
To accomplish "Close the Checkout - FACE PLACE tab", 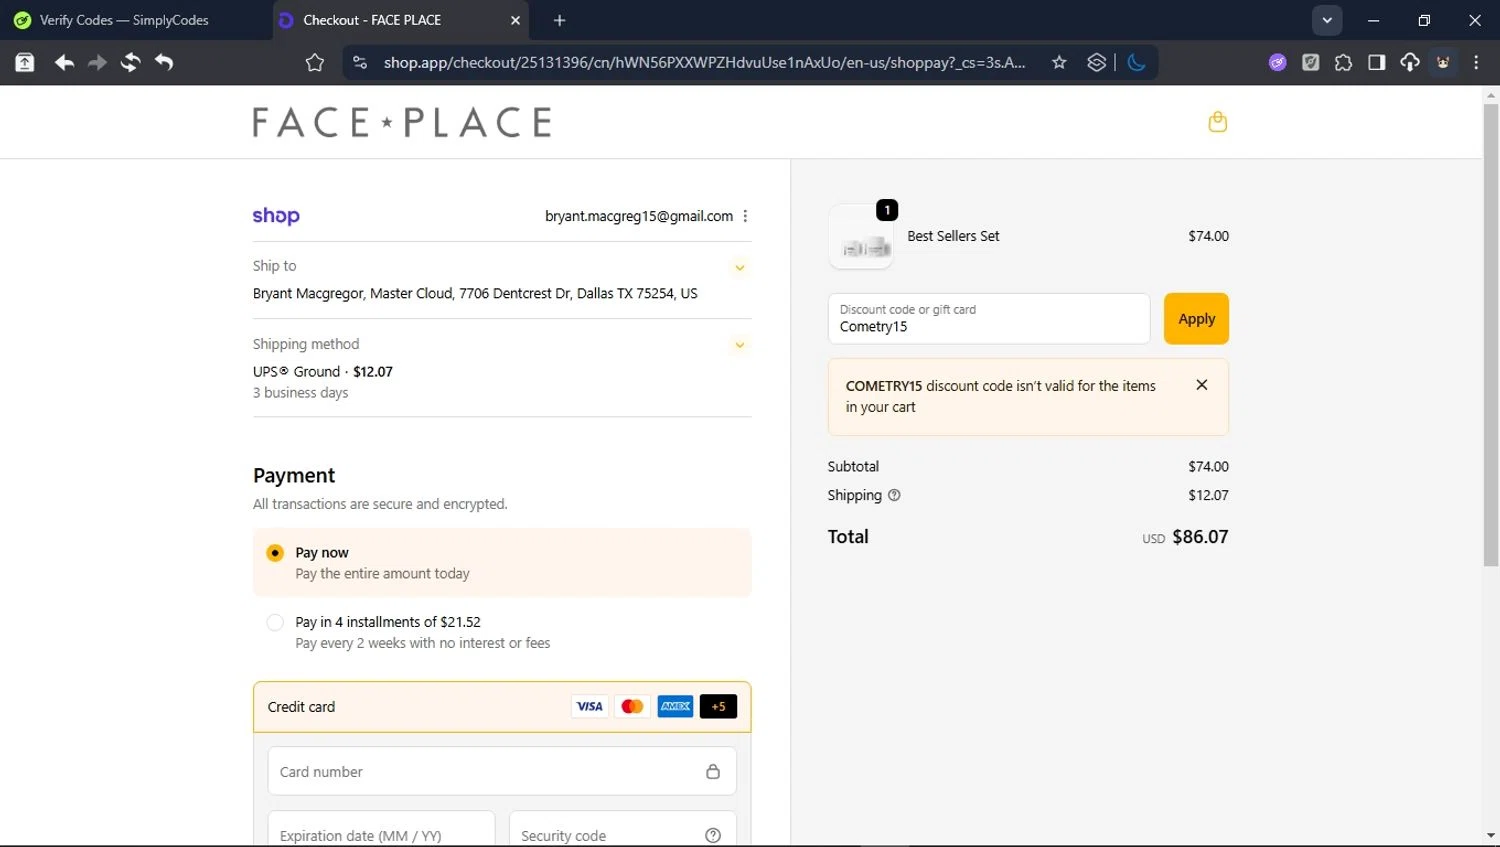I will [515, 20].
